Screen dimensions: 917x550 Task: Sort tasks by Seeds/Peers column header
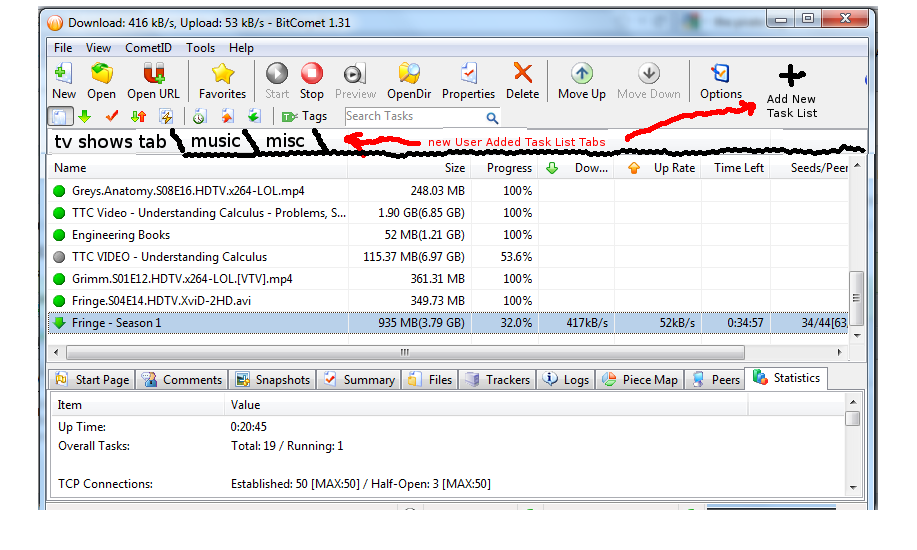(810, 168)
